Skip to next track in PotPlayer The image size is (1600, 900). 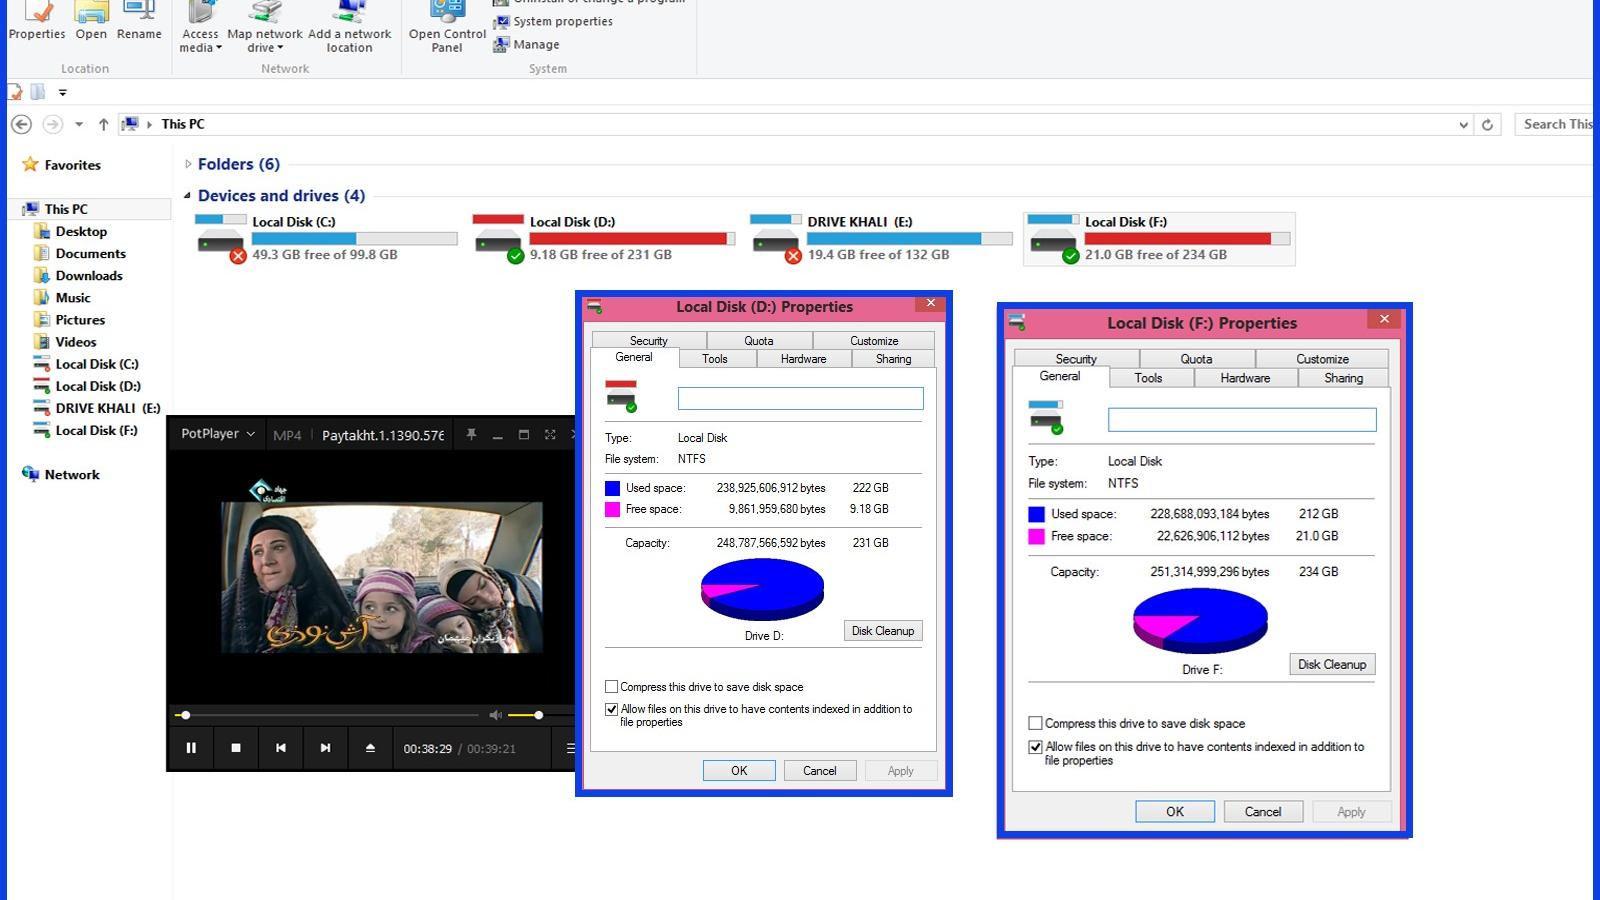pyautogui.click(x=325, y=748)
